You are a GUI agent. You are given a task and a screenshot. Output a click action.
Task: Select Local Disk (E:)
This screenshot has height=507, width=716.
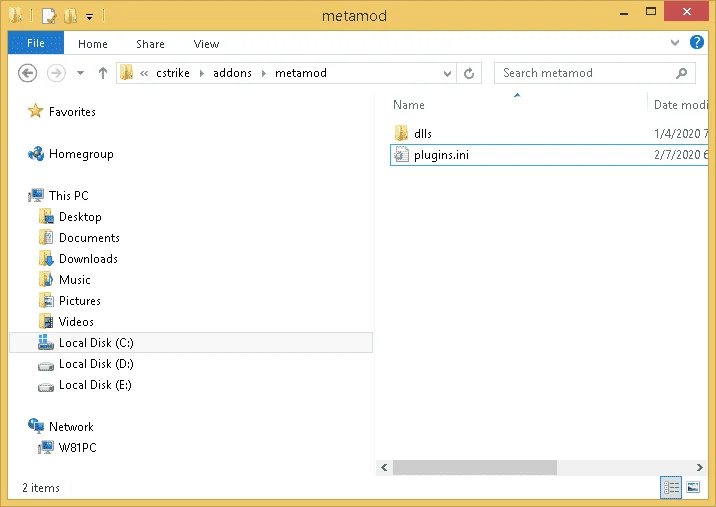coord(95,385)
